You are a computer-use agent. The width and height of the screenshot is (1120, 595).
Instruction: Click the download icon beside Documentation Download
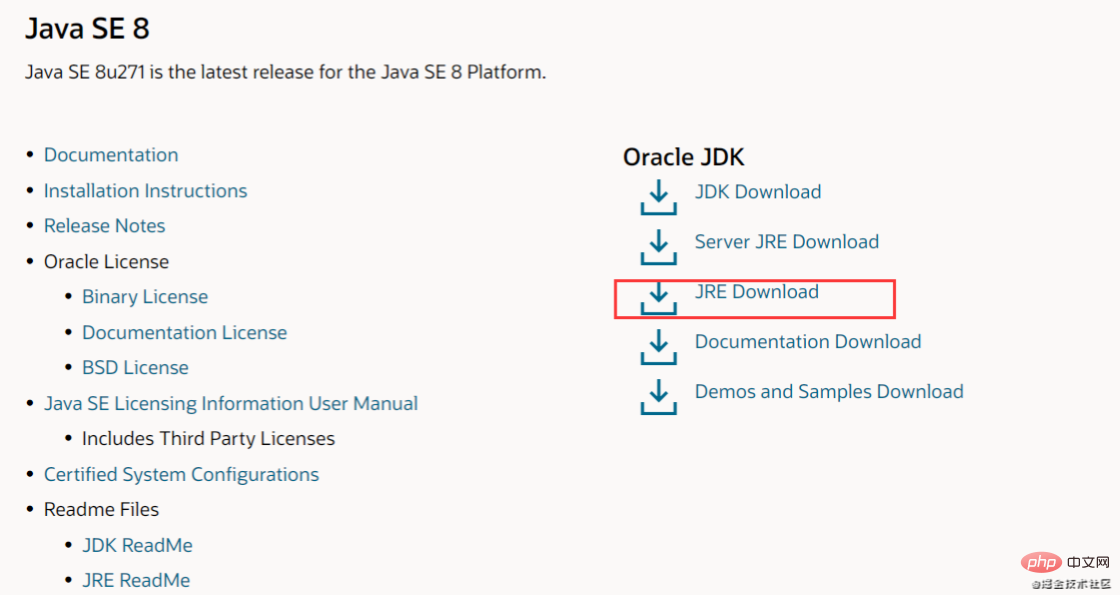[658, 347]
